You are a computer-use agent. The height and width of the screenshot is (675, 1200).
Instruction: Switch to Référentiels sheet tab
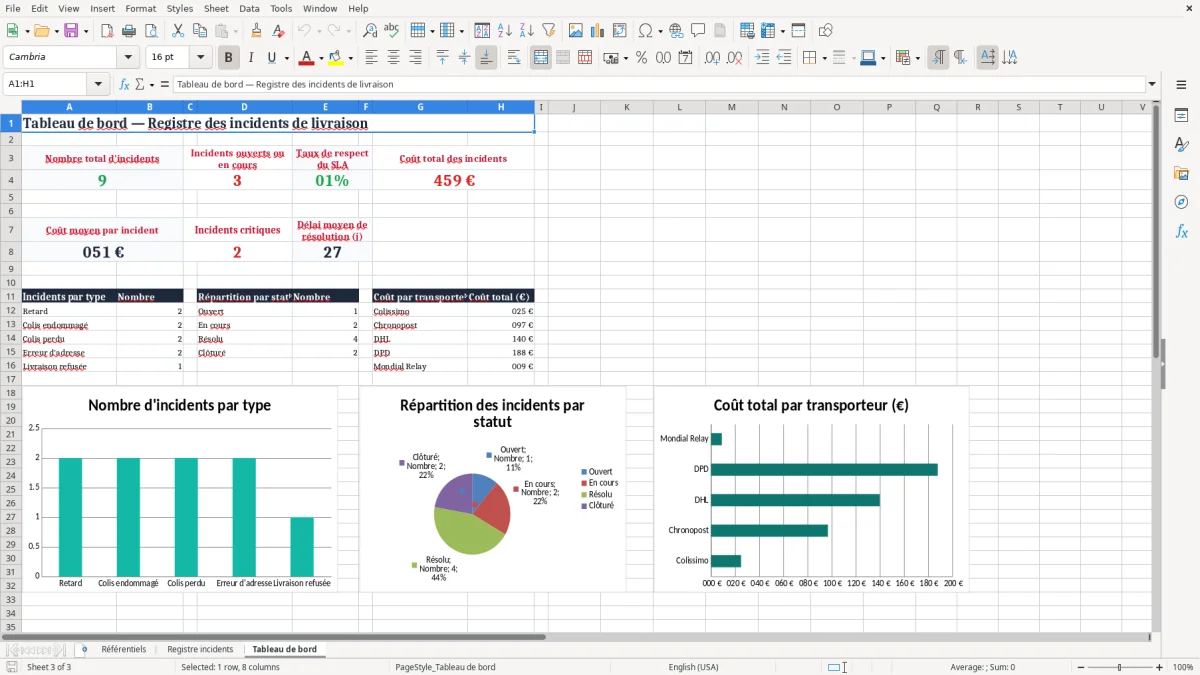tap(123, 649)
